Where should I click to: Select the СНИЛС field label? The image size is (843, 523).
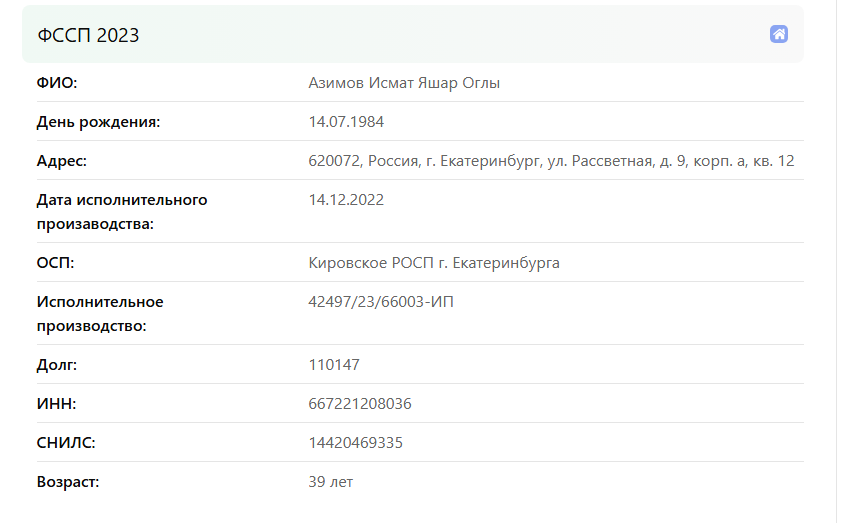[x=66, y=443]
